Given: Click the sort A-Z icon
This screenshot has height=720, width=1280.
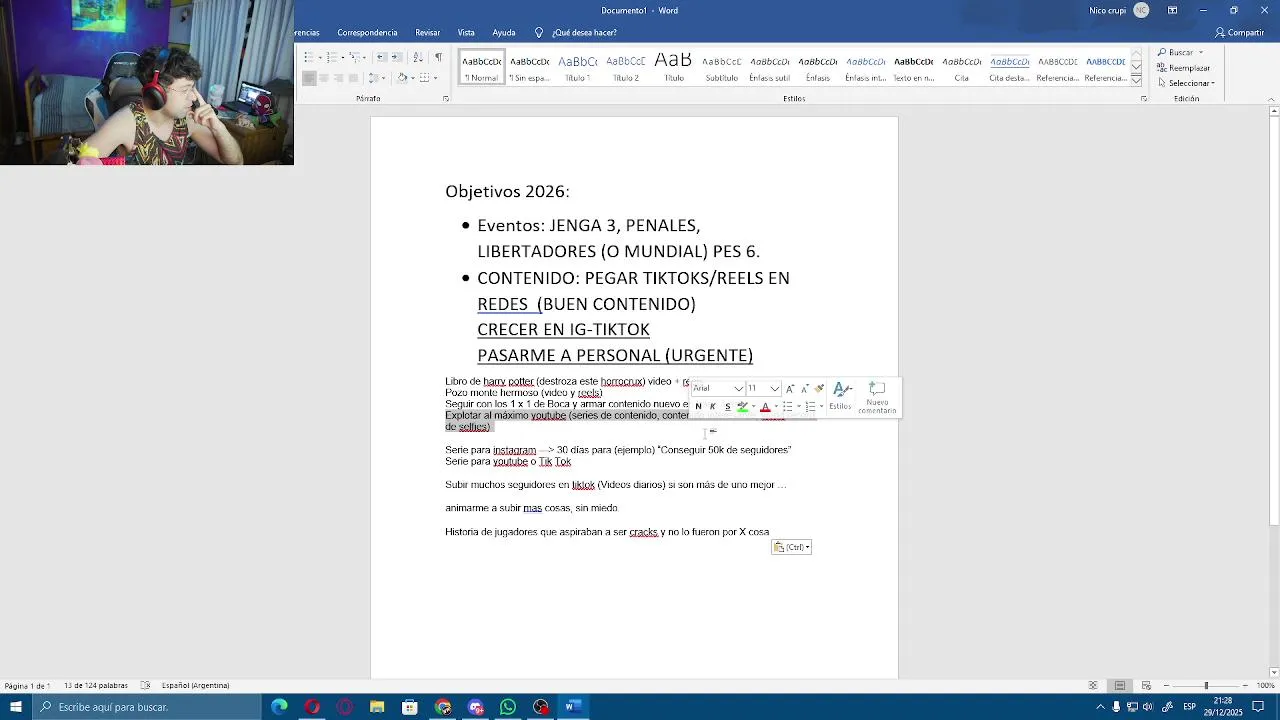Looking at the screenshot, I should [418, 57].
